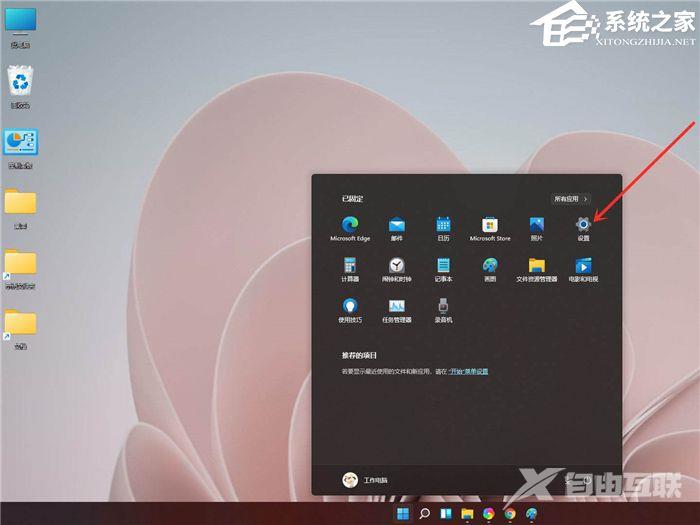Screen dimensions: 700x525
Task: Open File Explorer from the taskbar
Action: coord(467,513)
